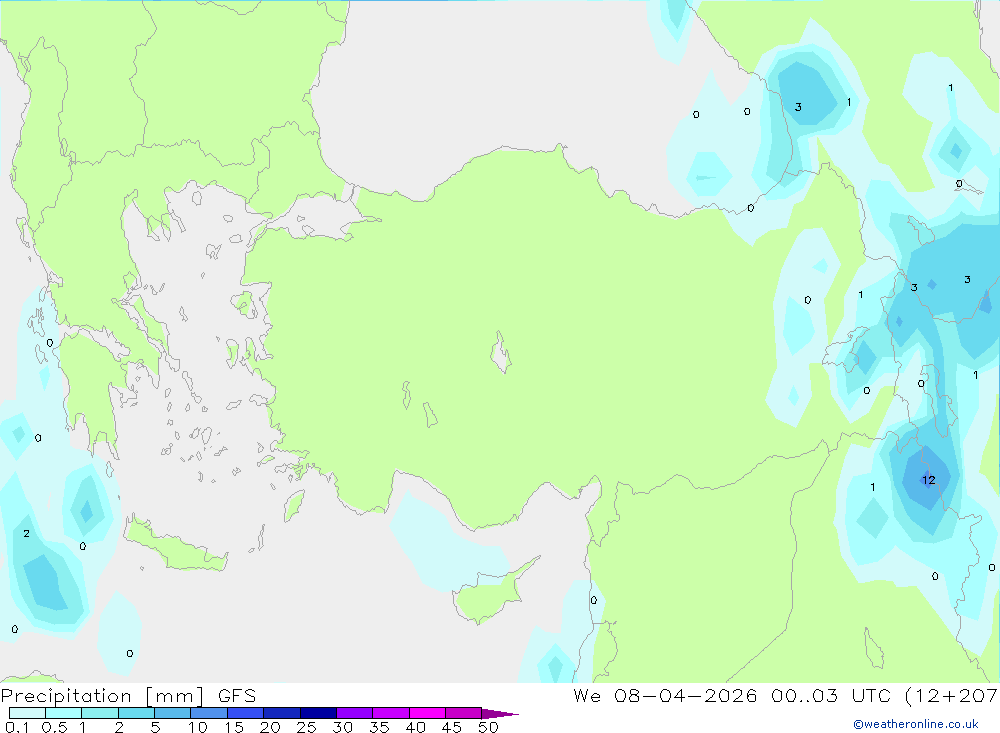Click the '12' precipitation value on map
The image size is (1000, 733).
tap(929, 480)
